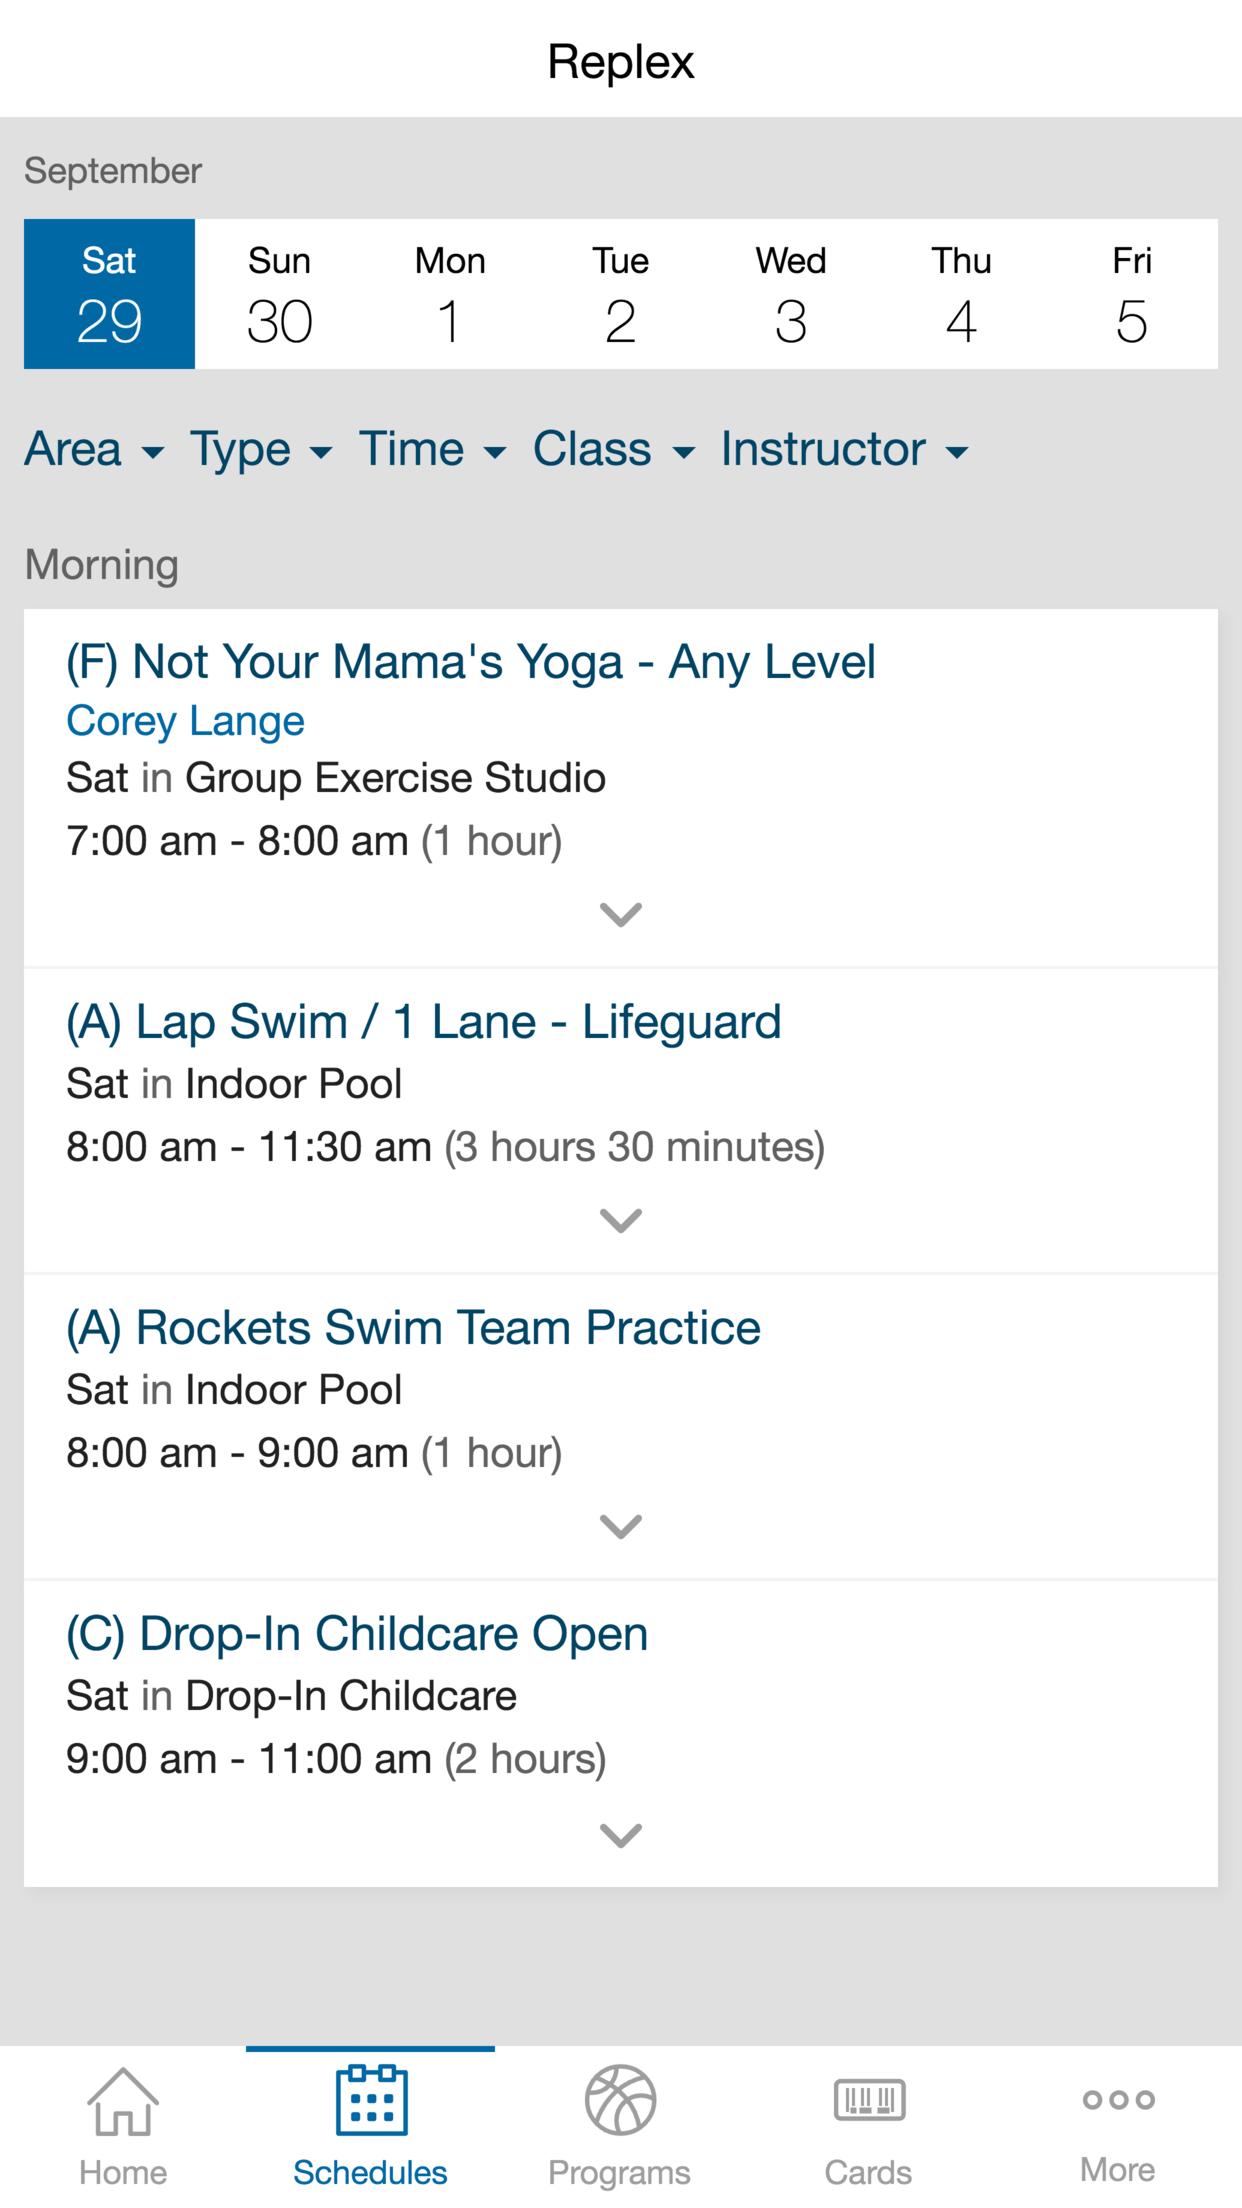1242x2208 pixels.
Task: Open the More three-dots icon
Action: point(1118,2099)
